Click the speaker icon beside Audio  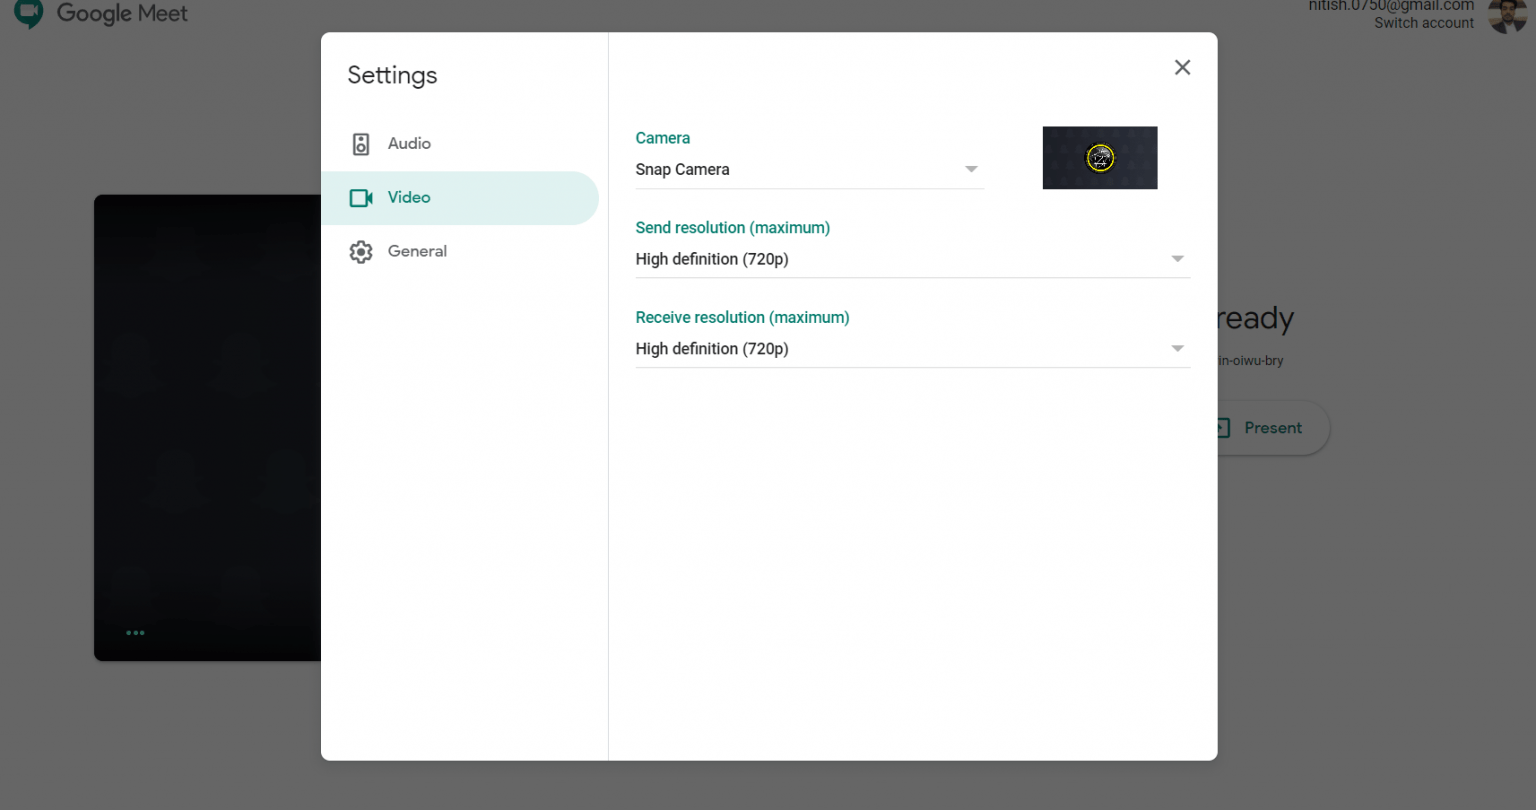tap(361, 144)
